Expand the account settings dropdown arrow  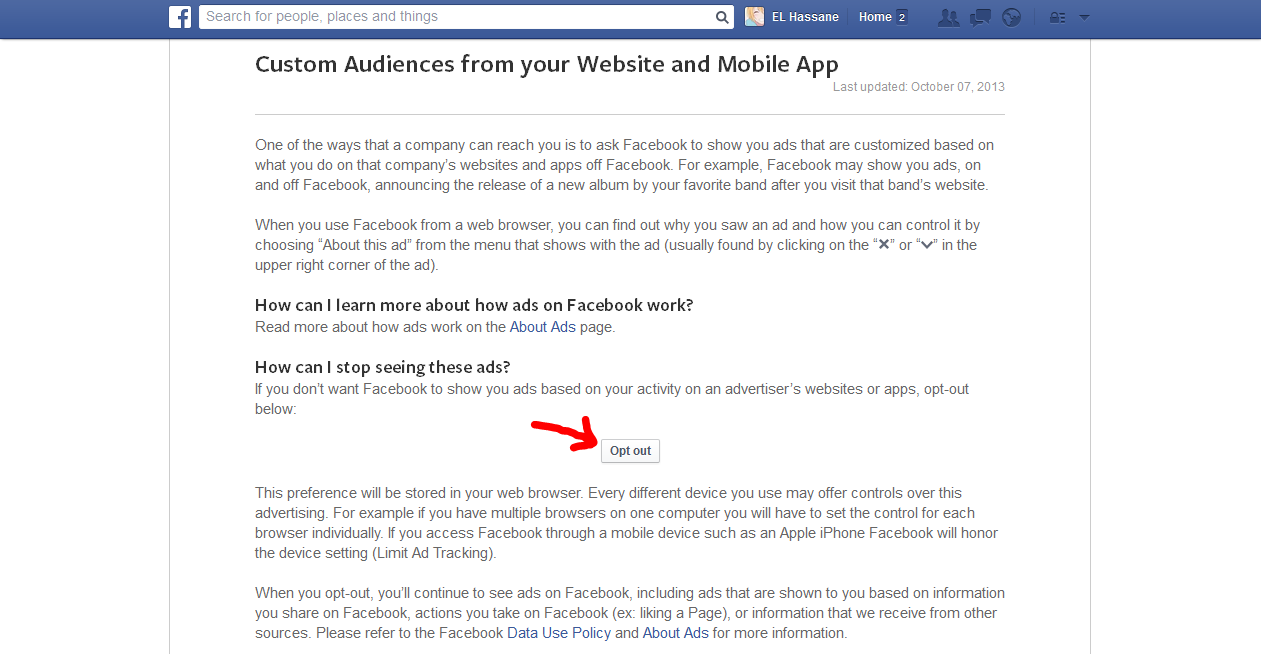tap(1084, 17)
